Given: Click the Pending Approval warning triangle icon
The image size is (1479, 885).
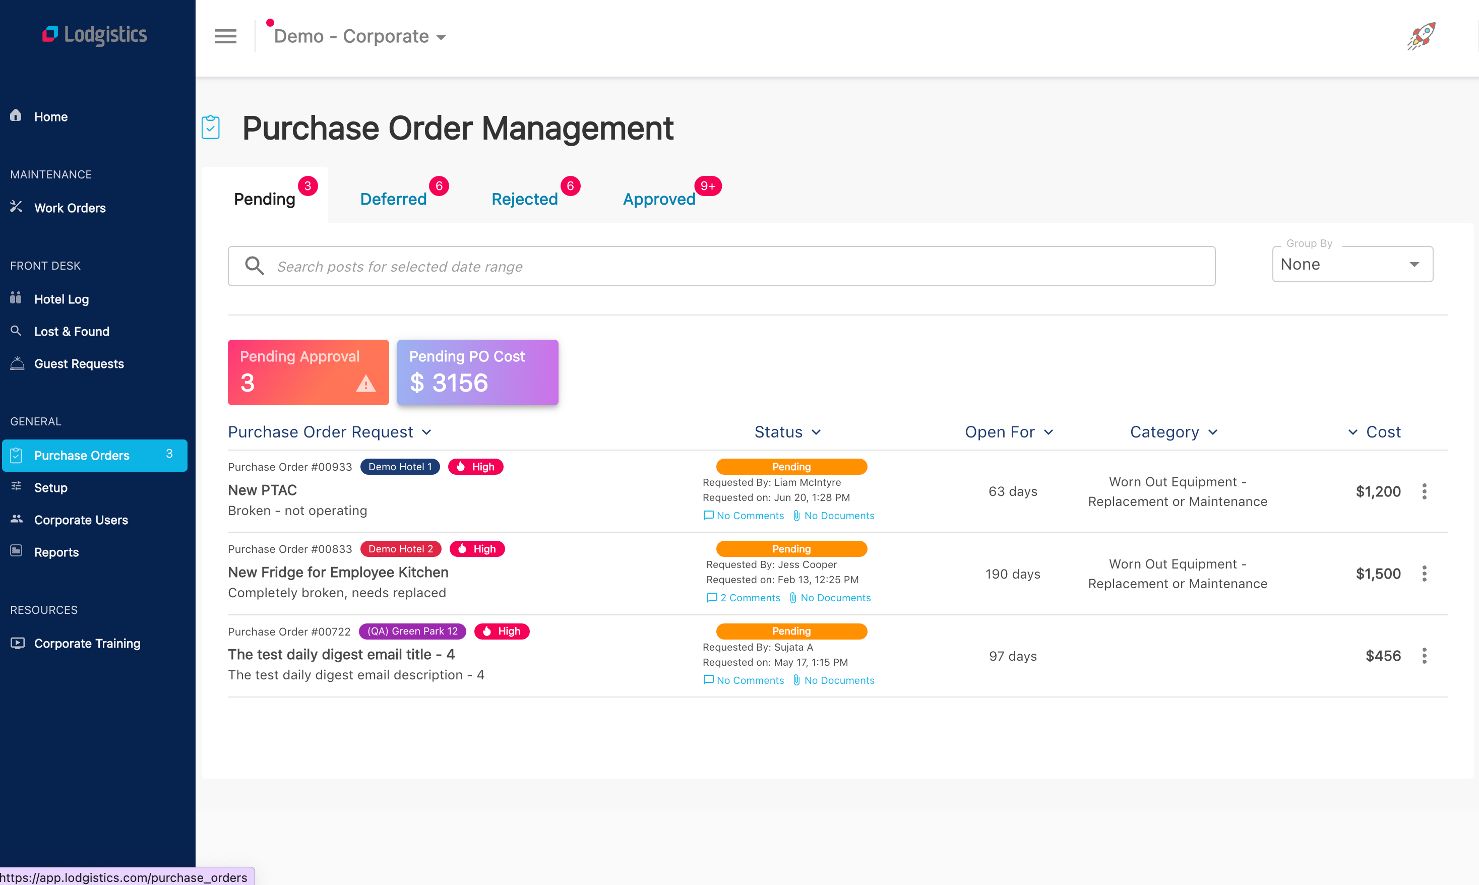Looking at the screenshot, I should click(x=366, y=383).
